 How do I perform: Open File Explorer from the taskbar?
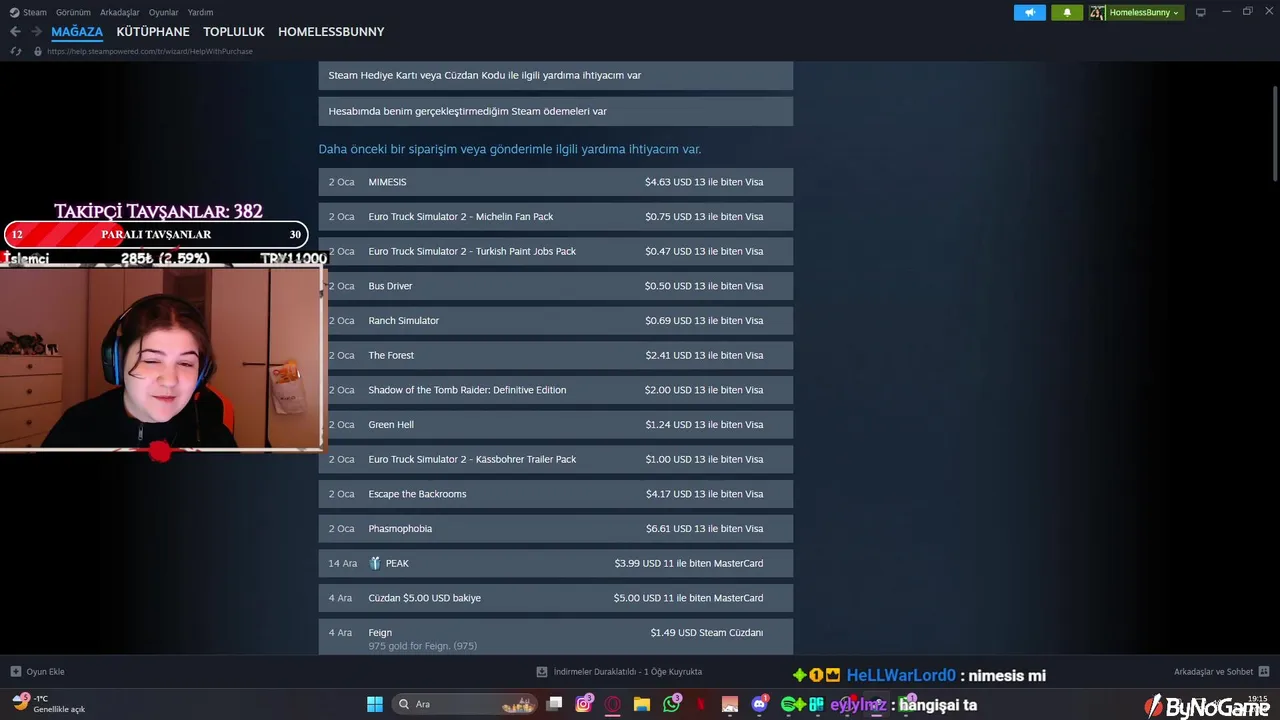click(x=642, y=704)
